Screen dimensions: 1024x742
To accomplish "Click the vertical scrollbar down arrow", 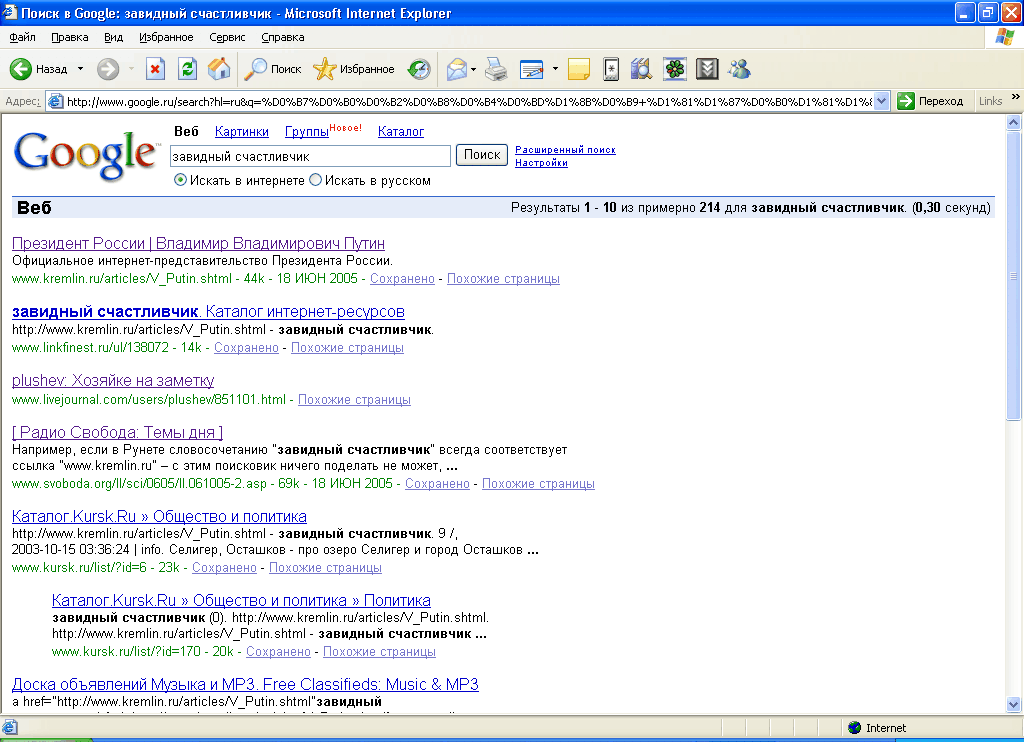I will point(1014,704).
